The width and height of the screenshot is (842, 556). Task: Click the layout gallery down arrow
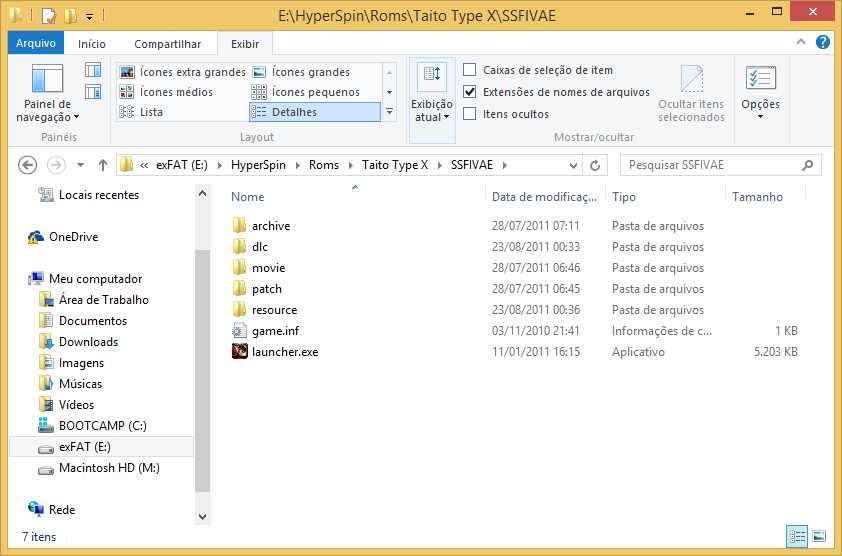(x=389, y=92)
